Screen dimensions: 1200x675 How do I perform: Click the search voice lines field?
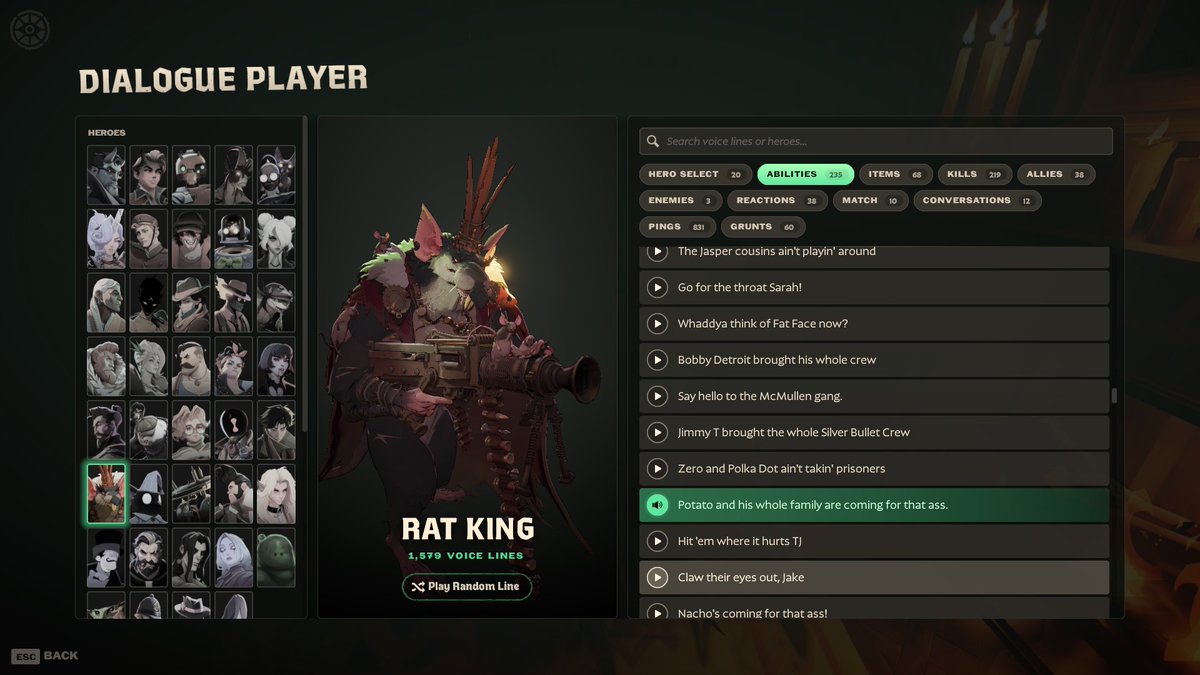click(875, 141)
